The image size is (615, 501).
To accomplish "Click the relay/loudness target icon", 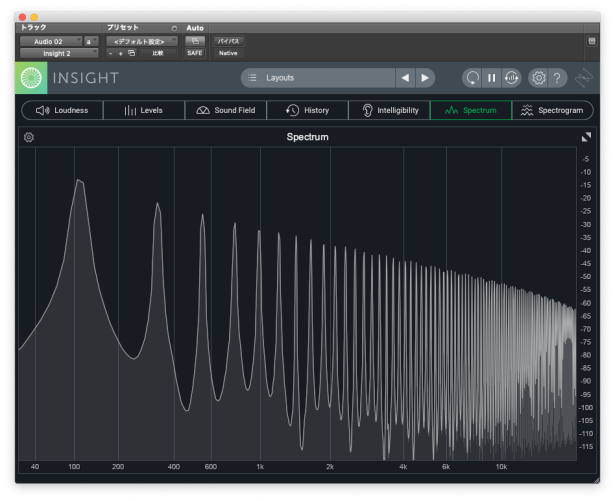I will pos(511,78).
